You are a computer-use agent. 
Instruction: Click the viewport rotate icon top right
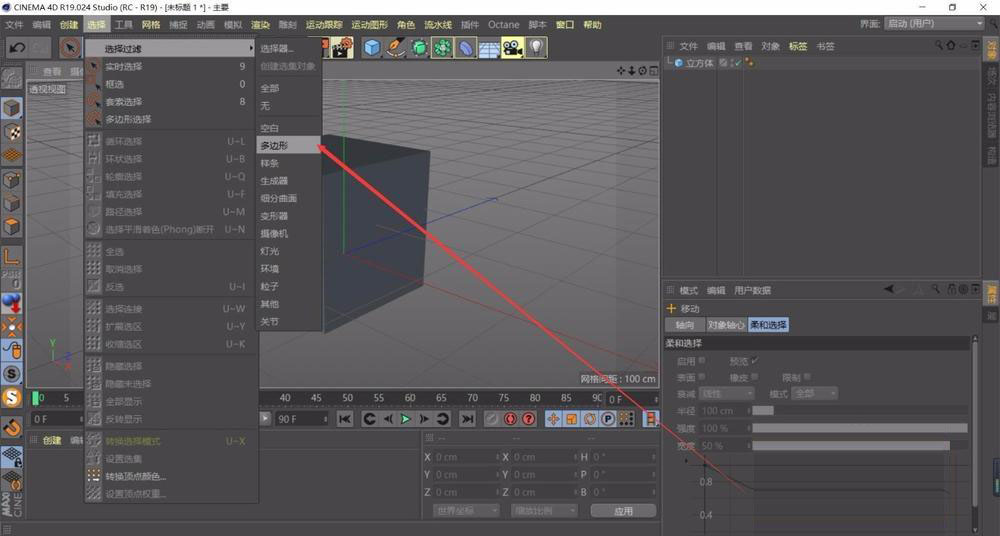642,71
